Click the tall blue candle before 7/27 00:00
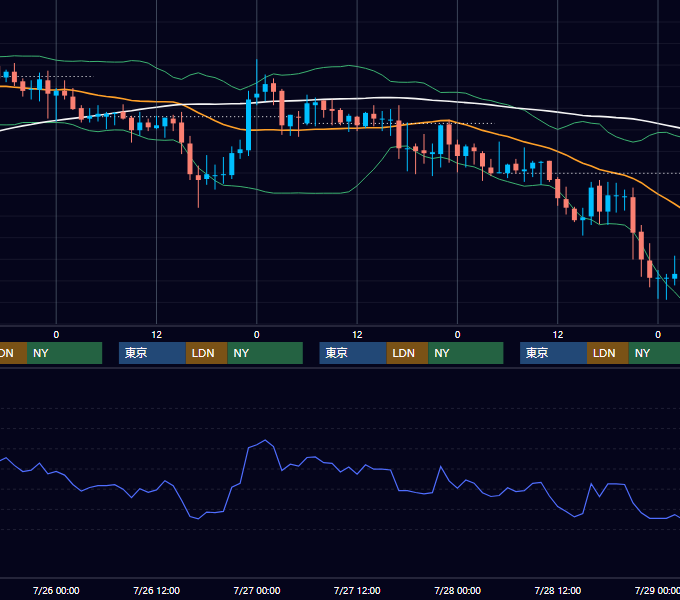Screen dimensions: 680x600 248,125
